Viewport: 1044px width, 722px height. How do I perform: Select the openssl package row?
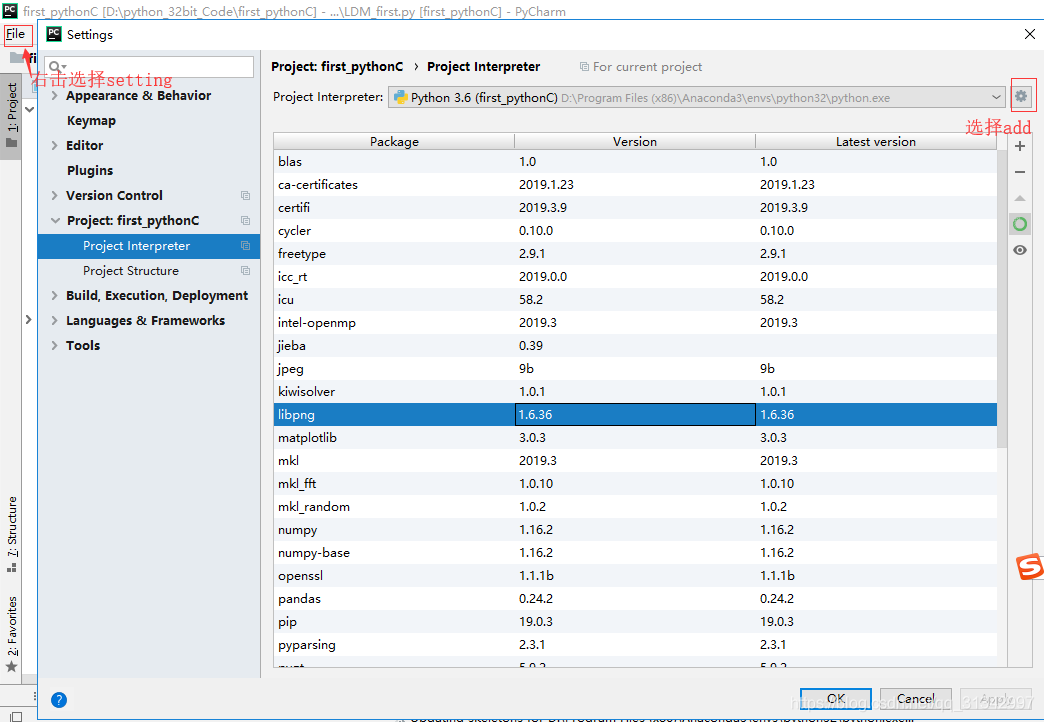[x=635, y=575]
